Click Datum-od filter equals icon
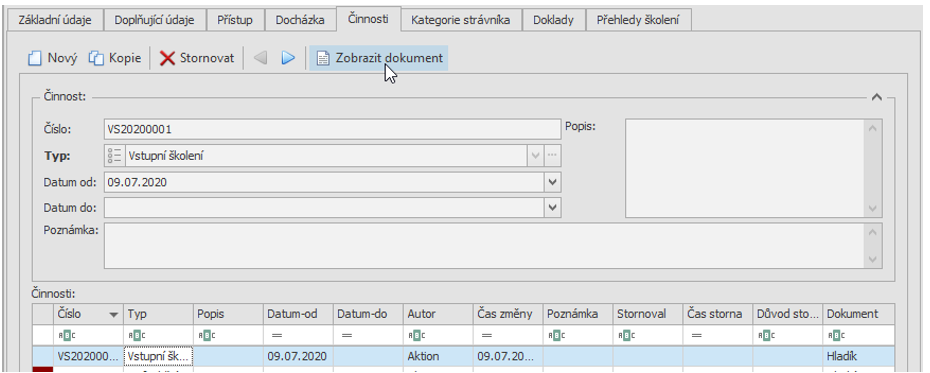The height and width of the screenshot is (373, 930). point(276,335)
